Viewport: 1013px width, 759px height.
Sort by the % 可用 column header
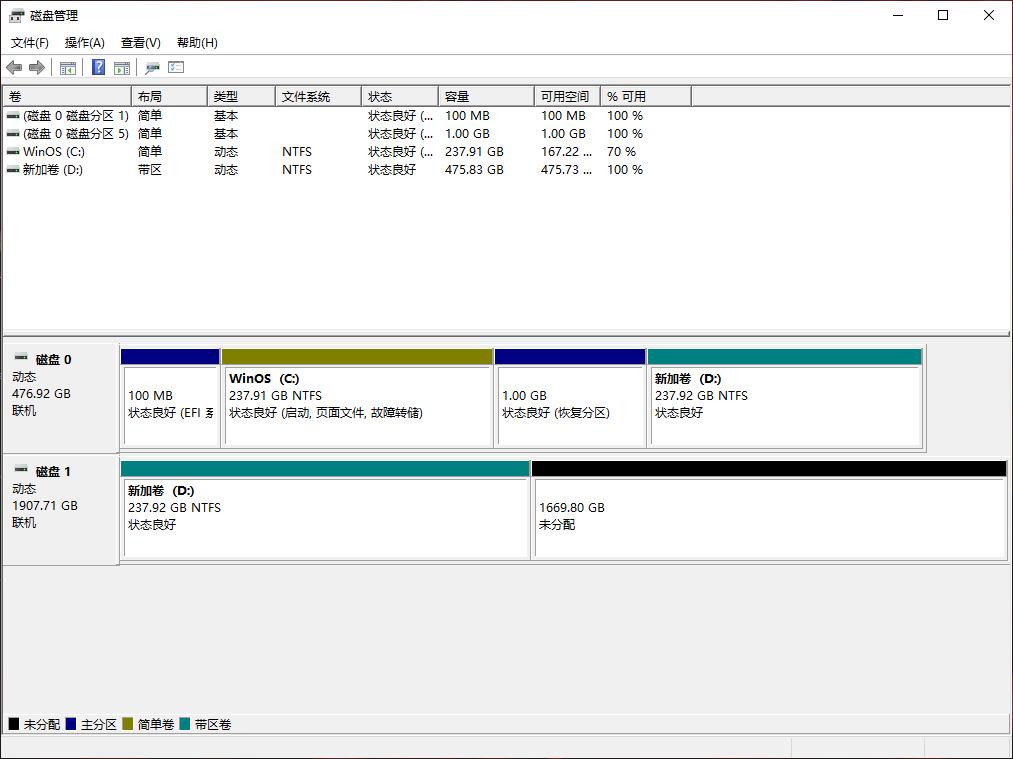click(646, 96)
